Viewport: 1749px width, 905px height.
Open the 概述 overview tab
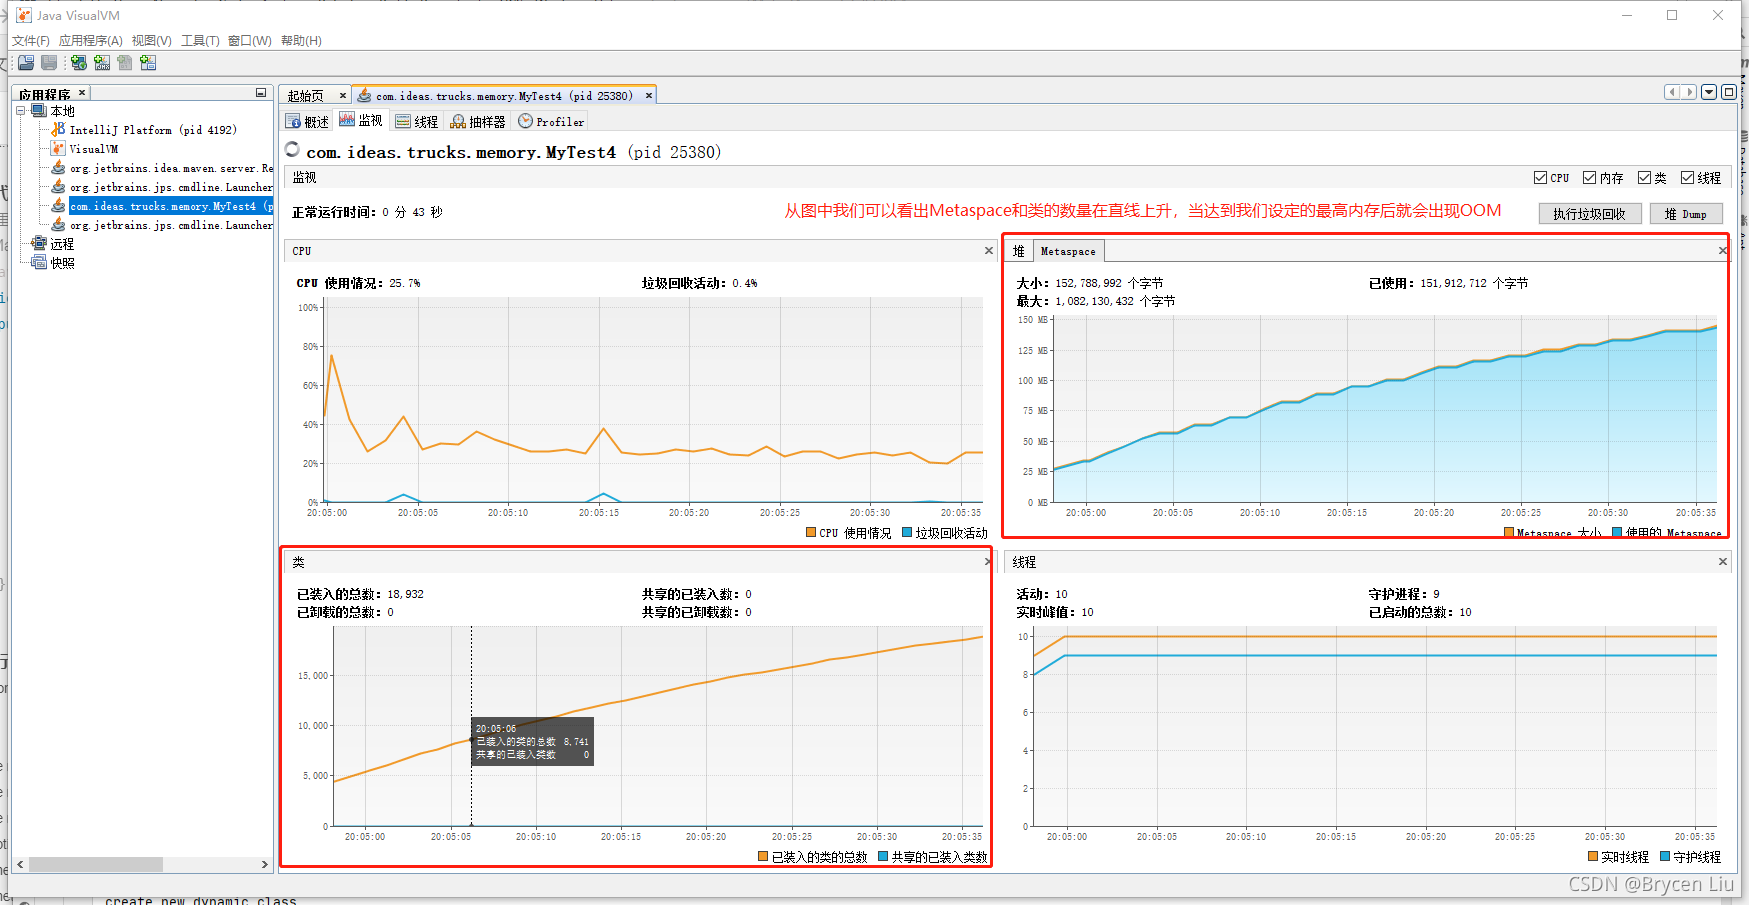(x=308, y=121)
